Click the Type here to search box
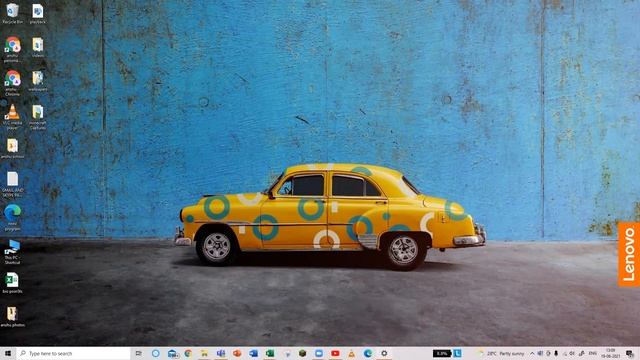Viewport: 640px width, 360px height. 73,353
